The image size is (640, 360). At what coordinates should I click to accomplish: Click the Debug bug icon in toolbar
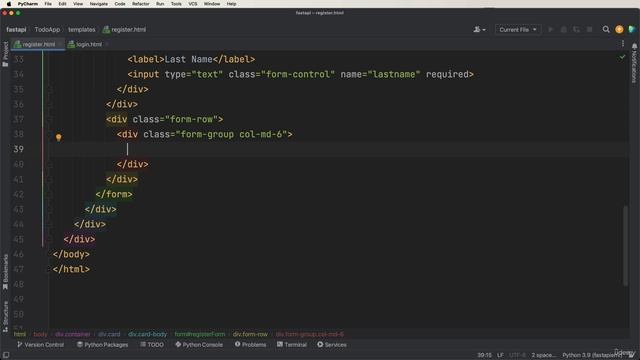[564, 29]
